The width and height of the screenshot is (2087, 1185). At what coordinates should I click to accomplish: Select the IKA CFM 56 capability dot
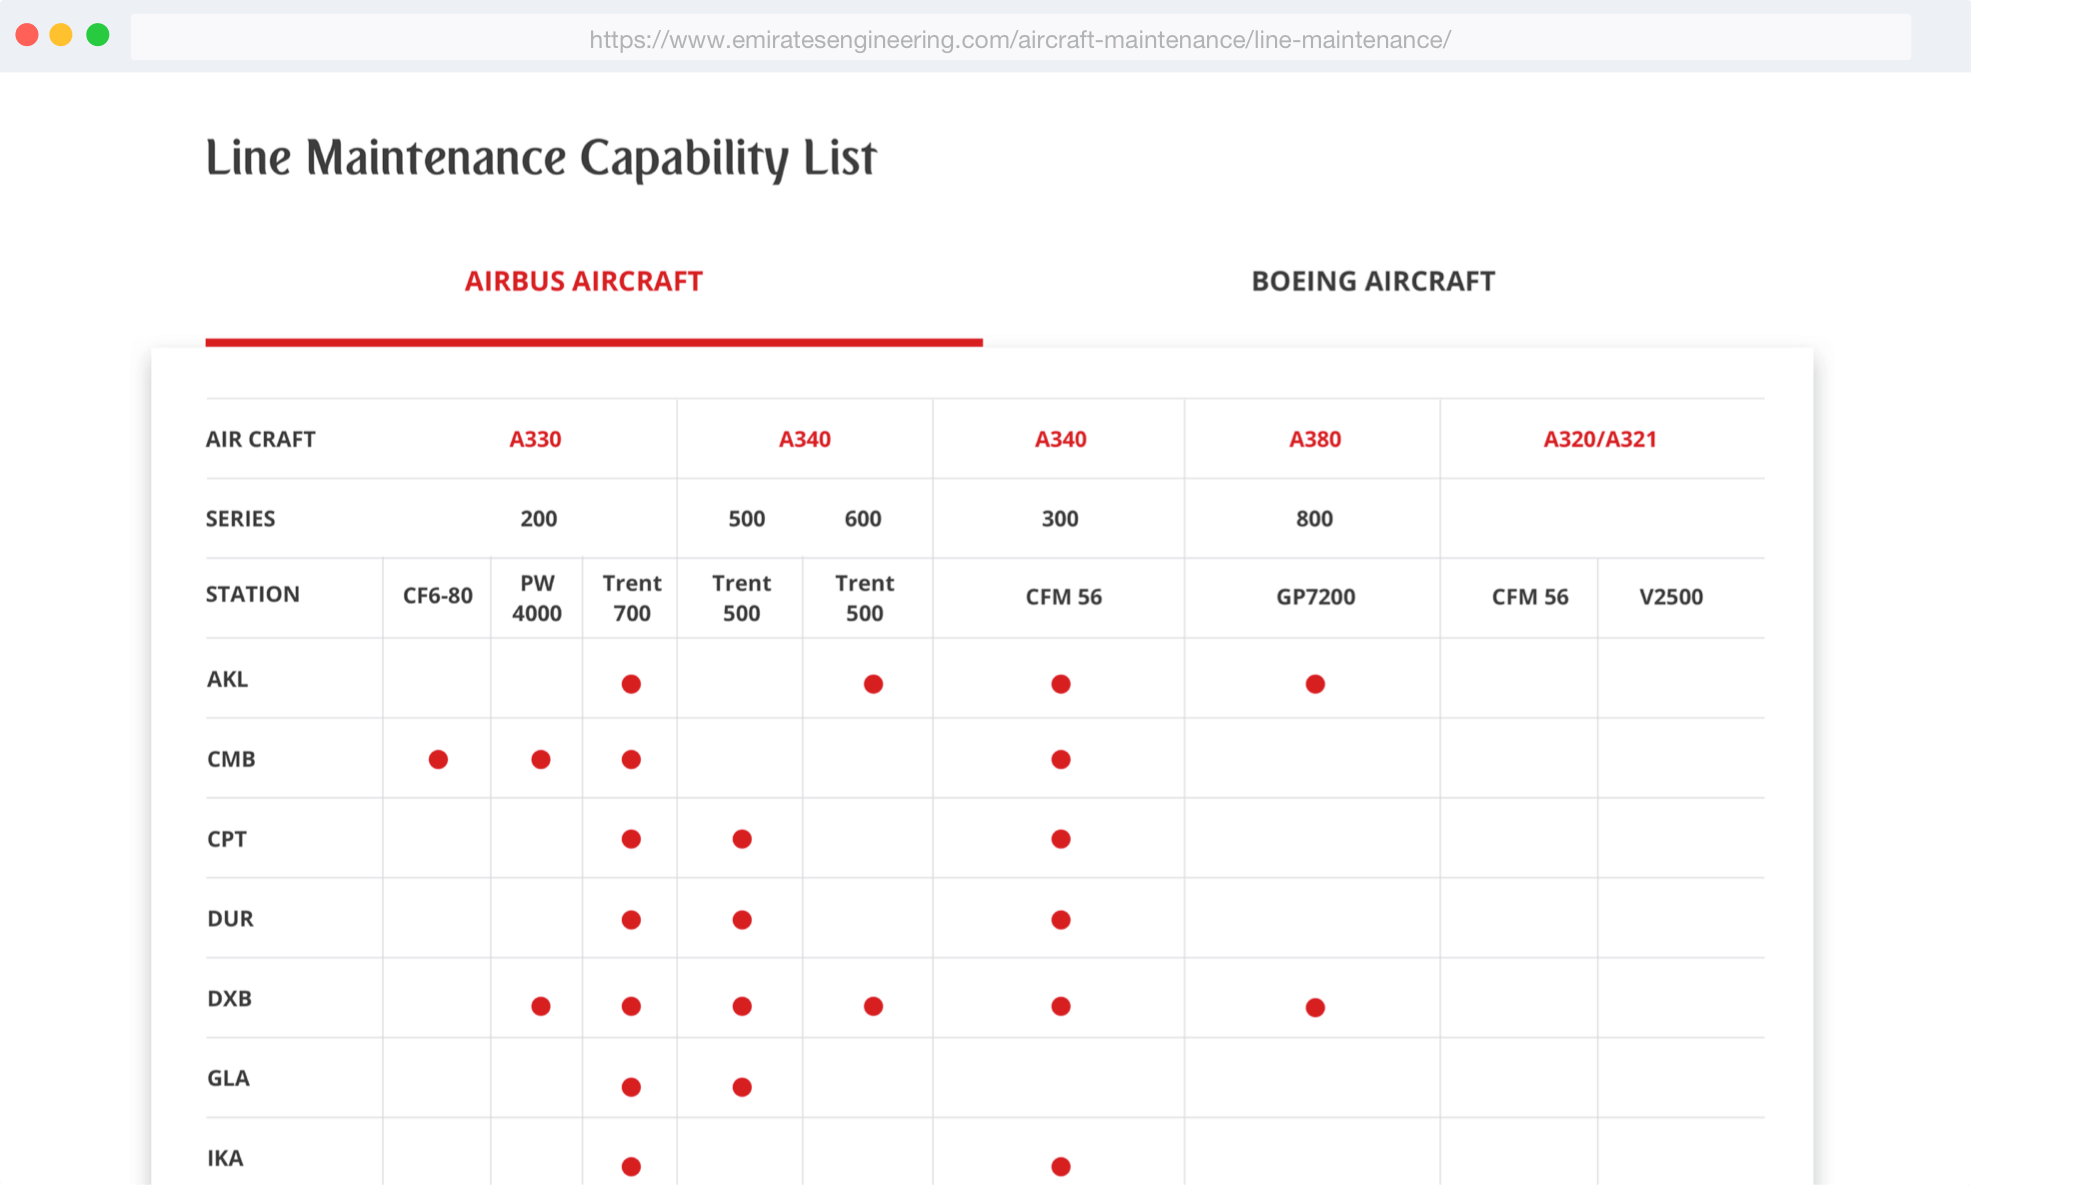coord(1060,1166)
